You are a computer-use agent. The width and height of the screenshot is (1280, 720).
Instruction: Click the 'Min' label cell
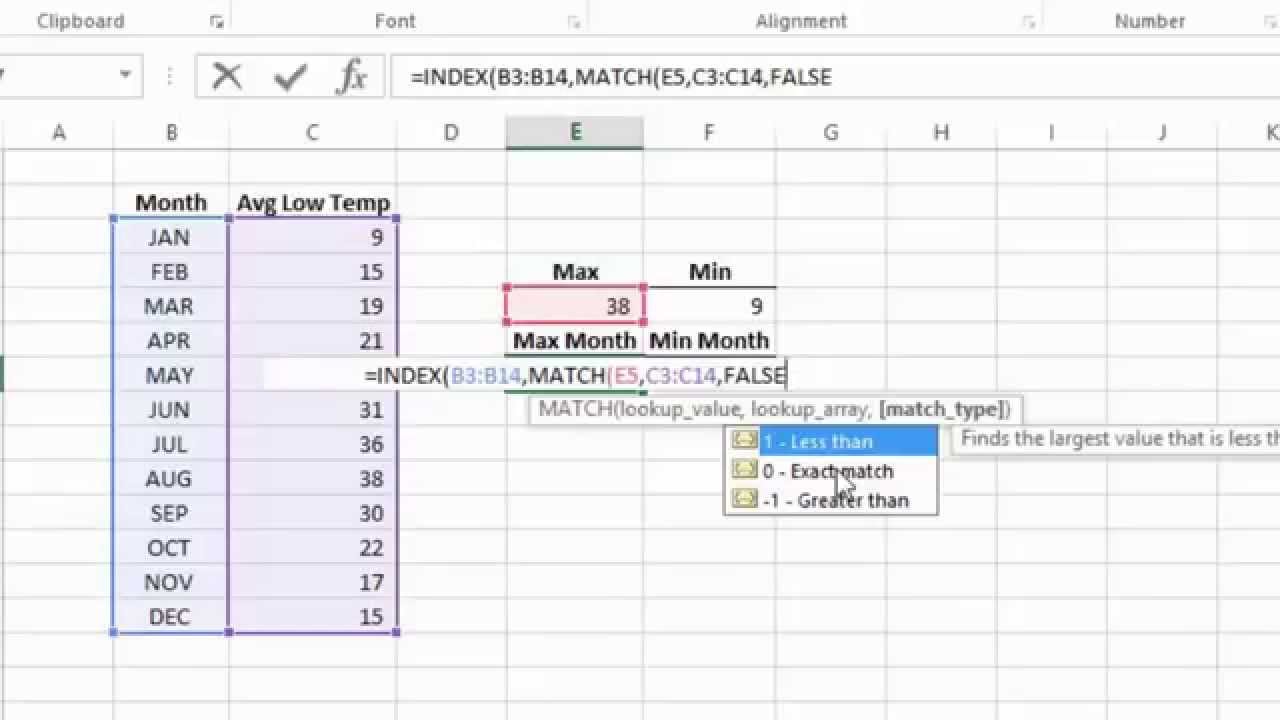[x=709, y=272]
